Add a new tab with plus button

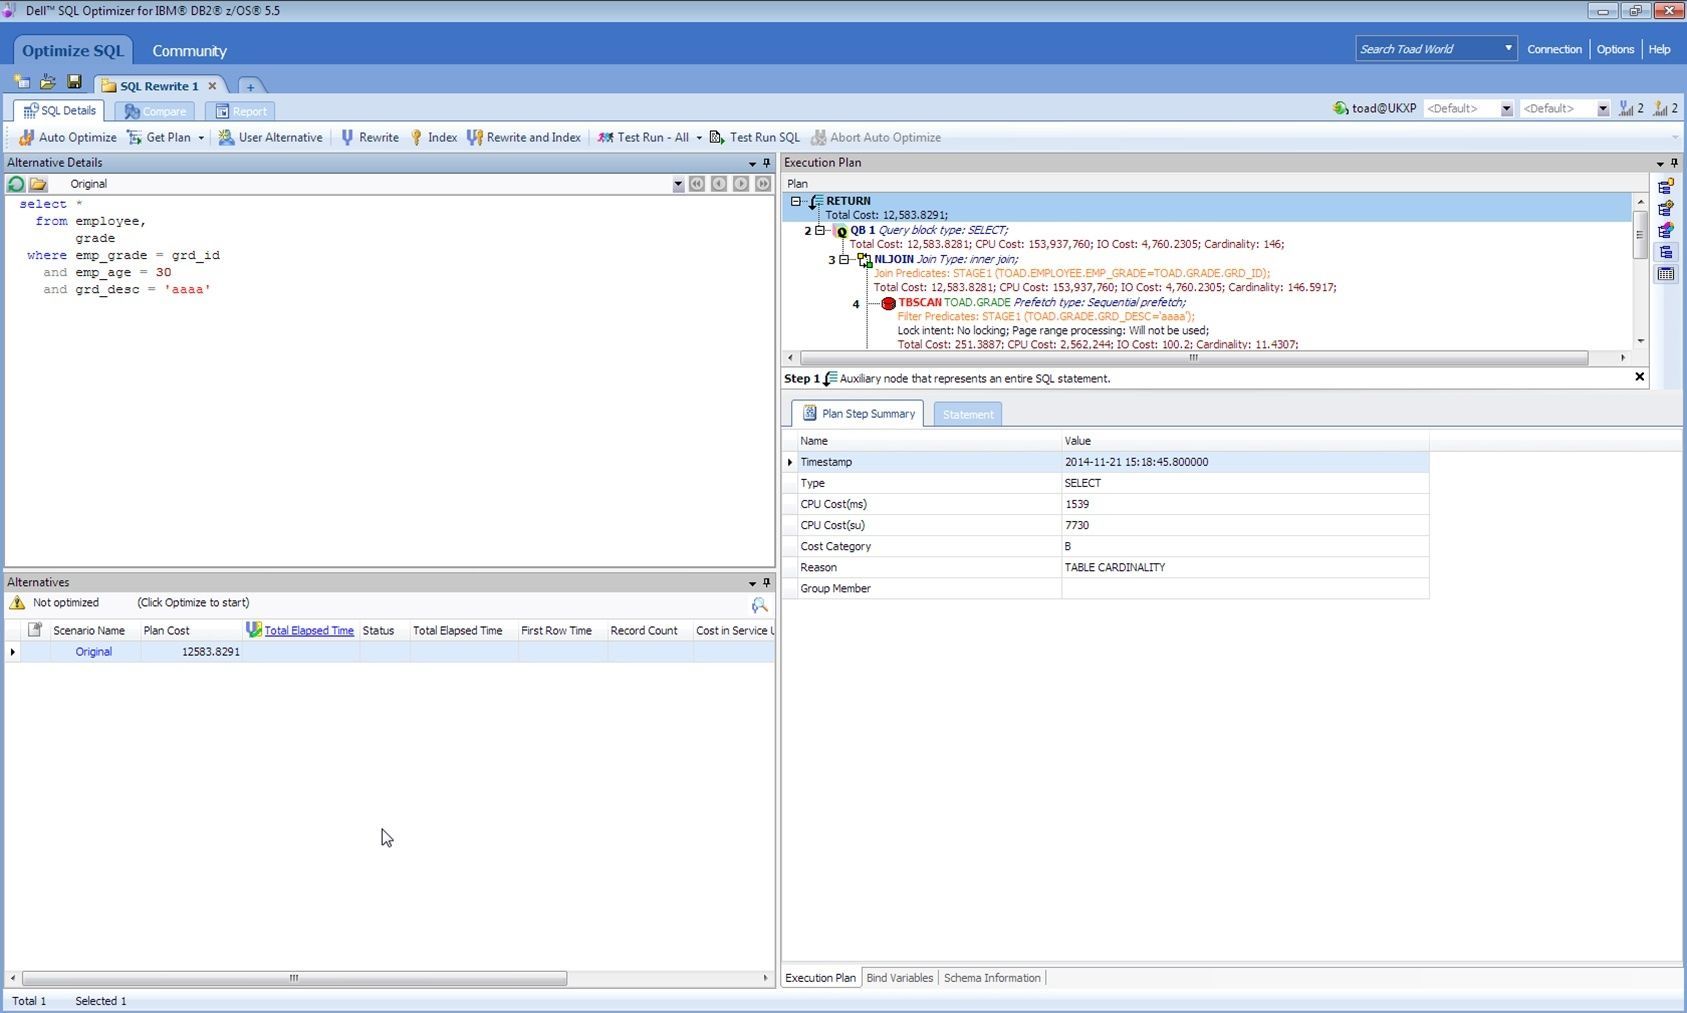pos(250,87)
